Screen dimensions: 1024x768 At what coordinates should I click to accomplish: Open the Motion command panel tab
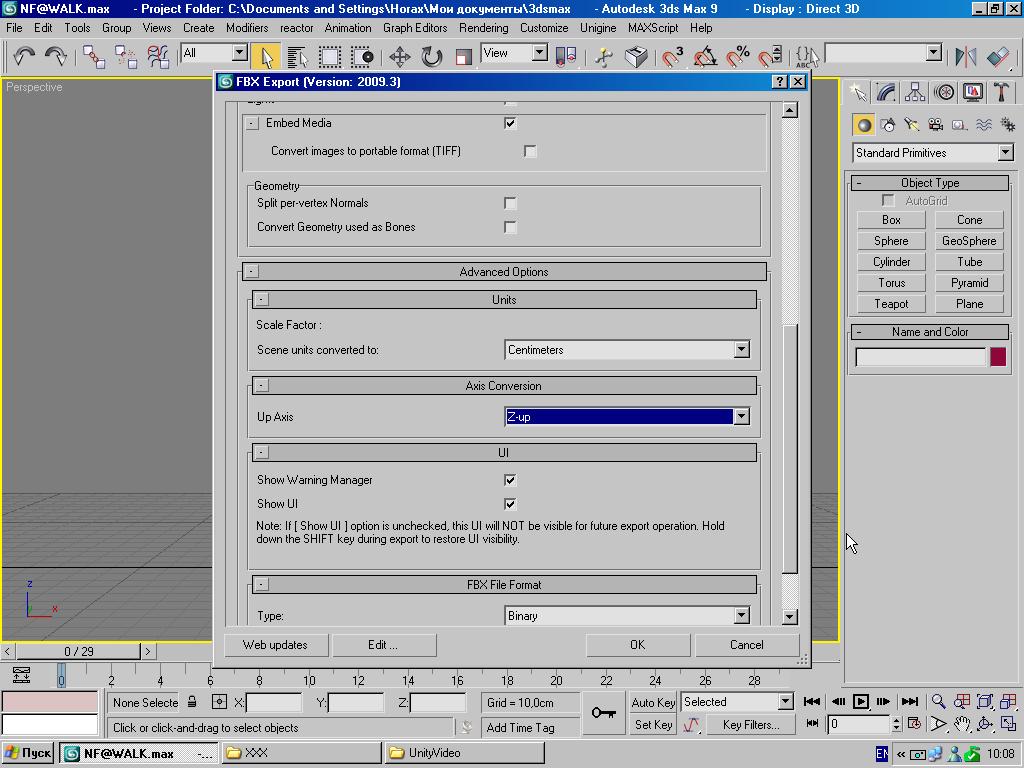944,92
